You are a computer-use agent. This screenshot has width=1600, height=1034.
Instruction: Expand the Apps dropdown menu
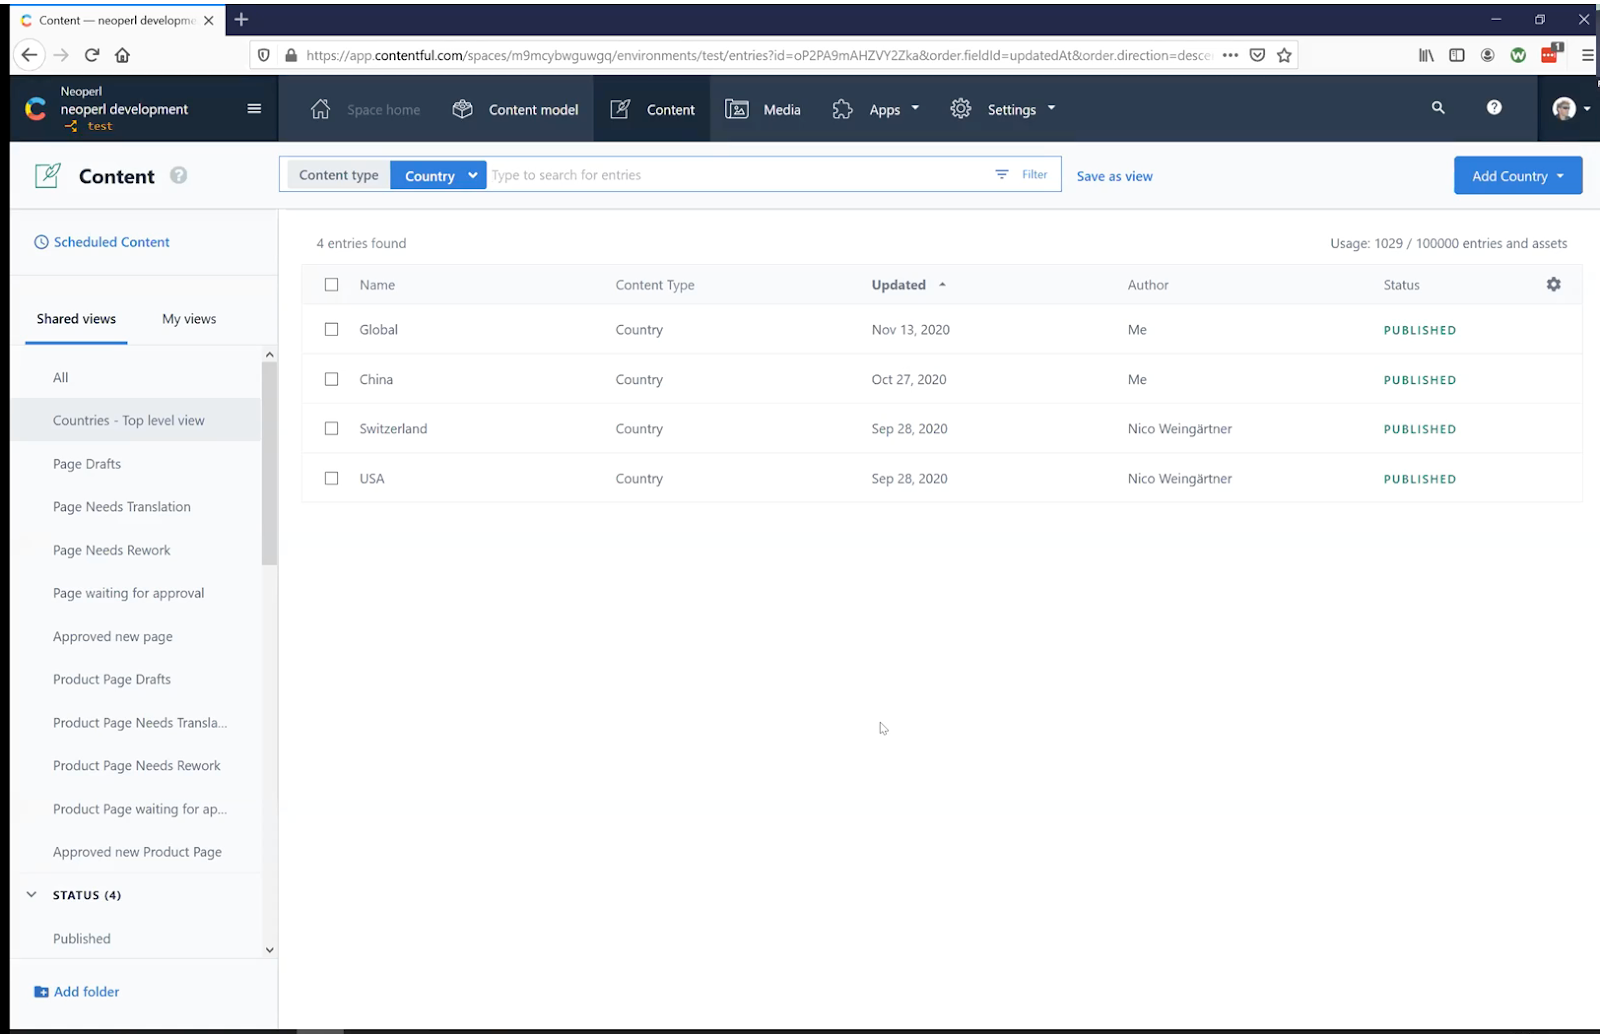876,109
